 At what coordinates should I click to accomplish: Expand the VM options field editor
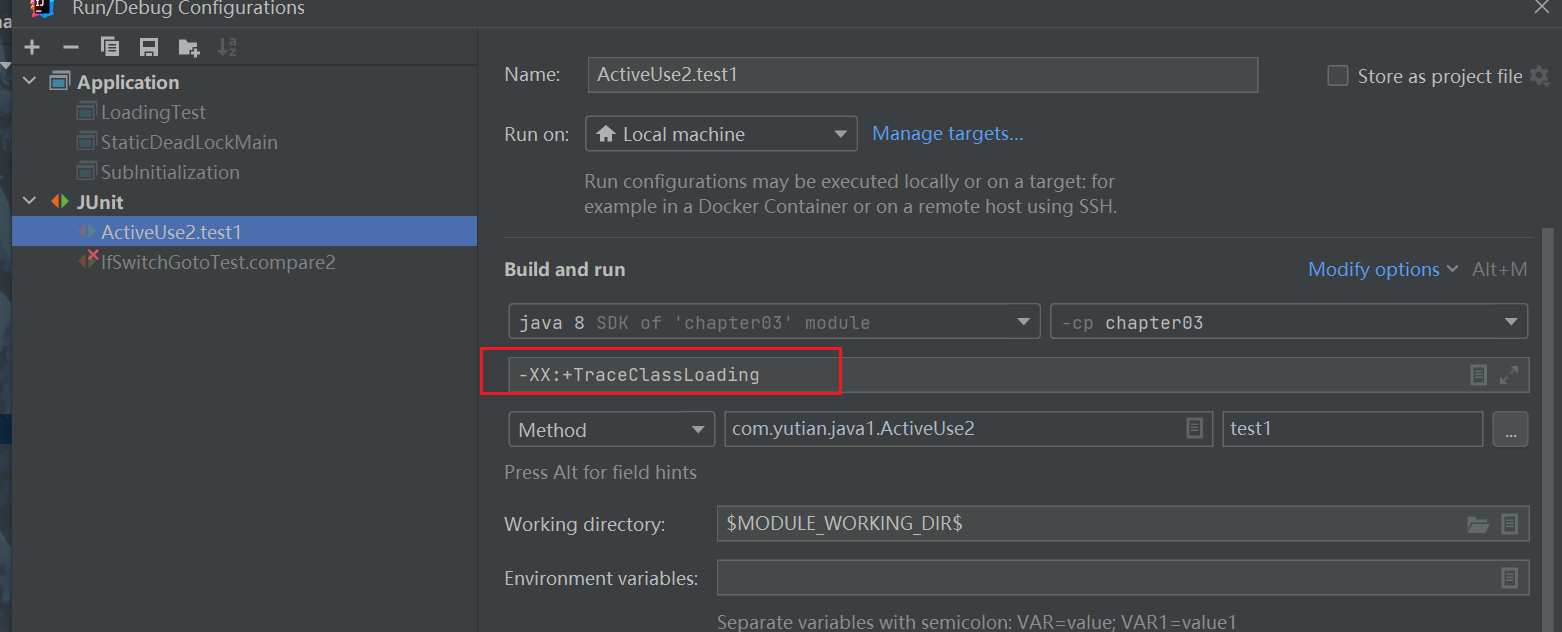pyautogui.click(x=1509, y=375)
